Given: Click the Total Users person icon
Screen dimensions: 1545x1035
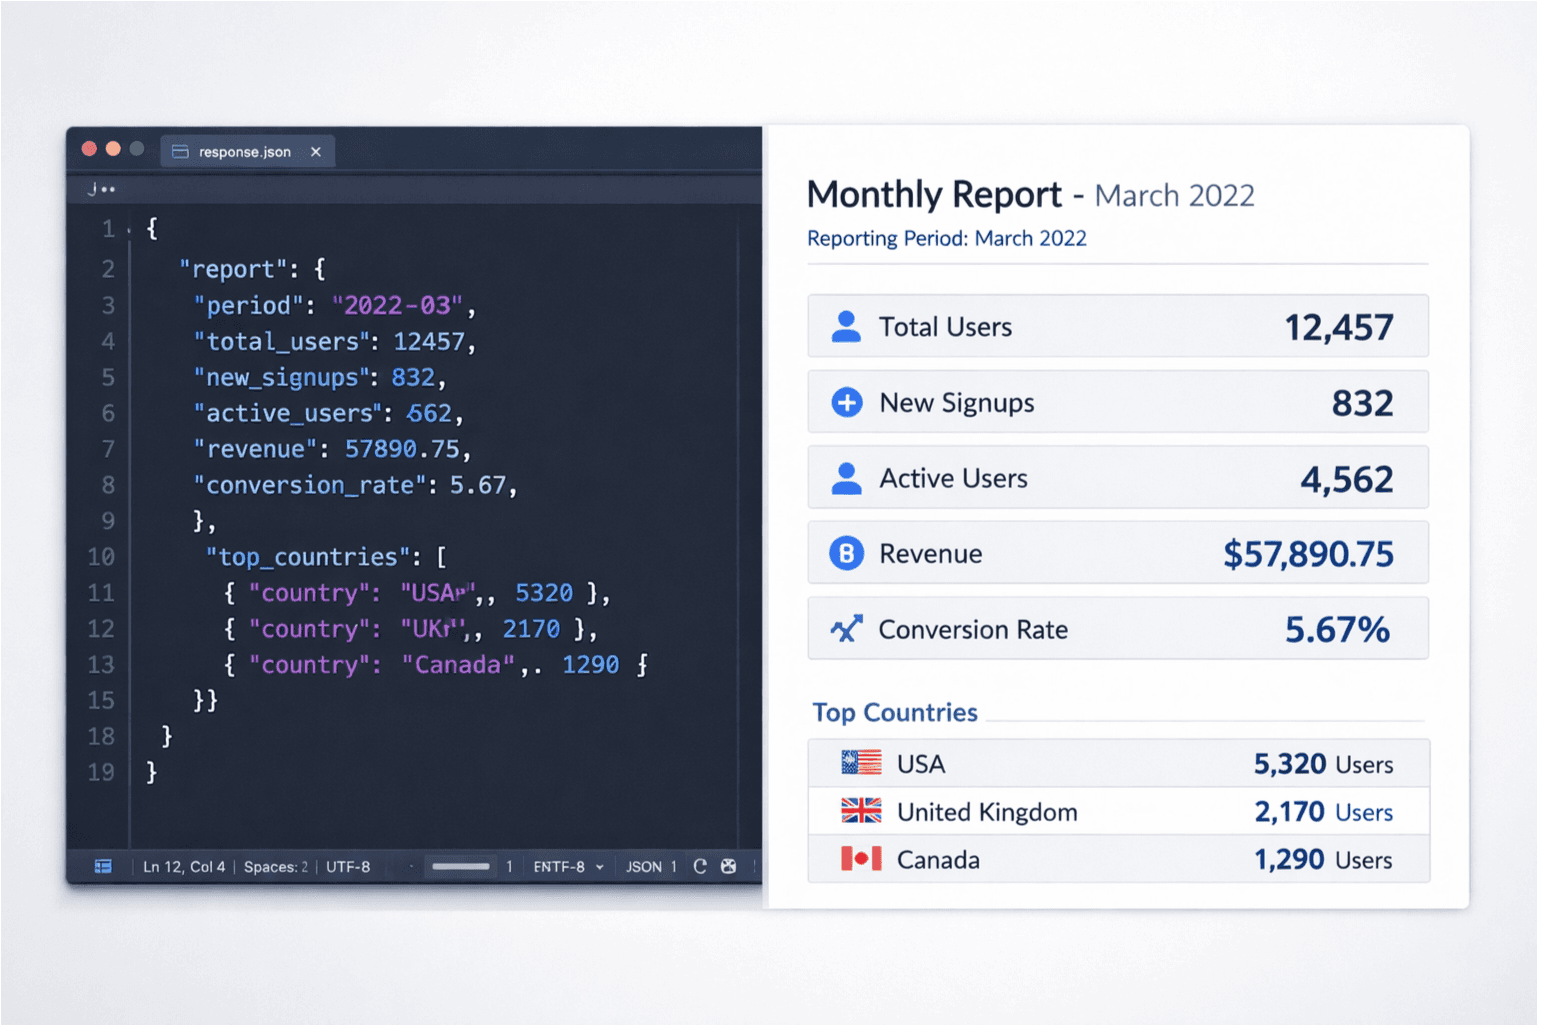Looking at the screenshot, I should pos(846,327).
